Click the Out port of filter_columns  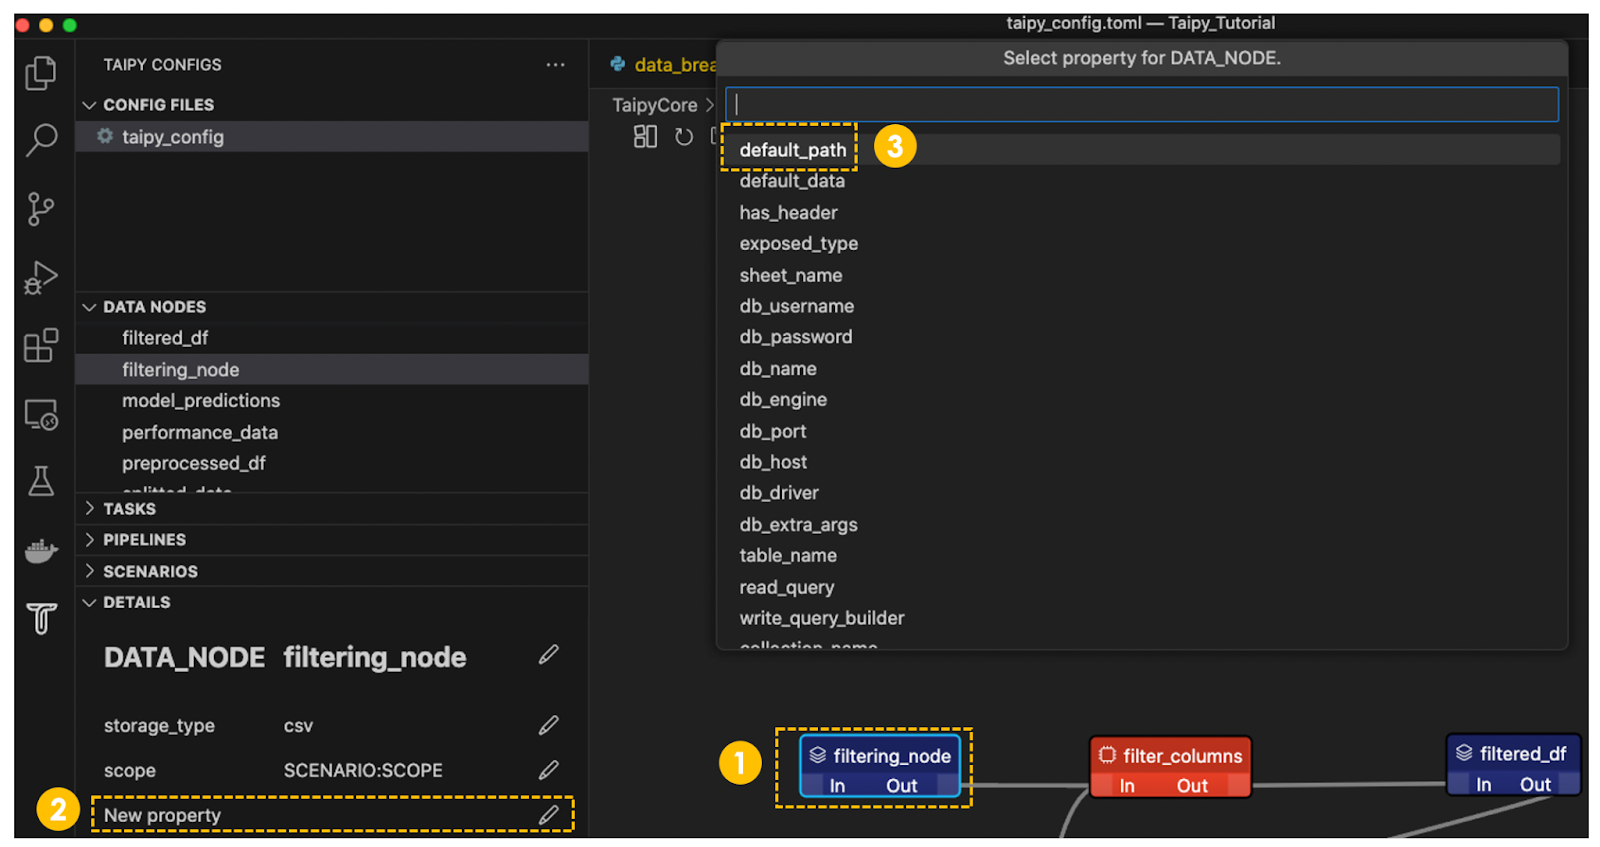pyautogui.click(x=1192, y=786)
